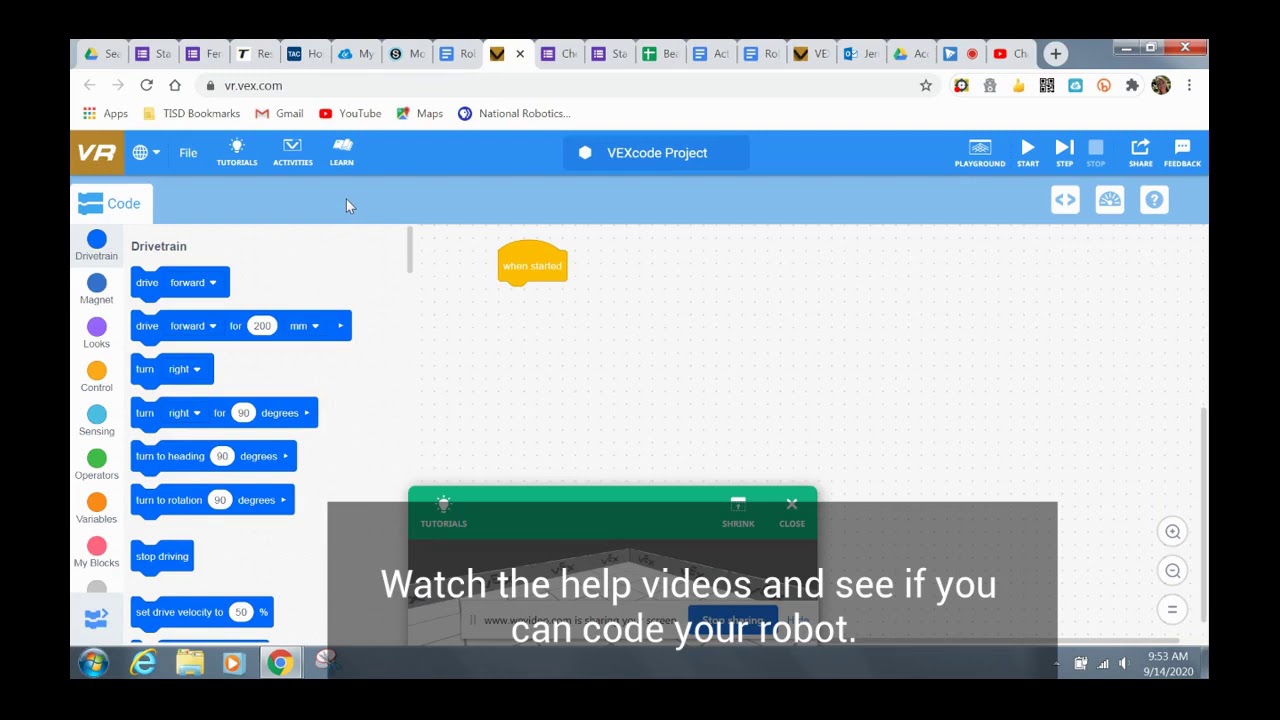
Task: Step through the project code
Action: 1064,153
